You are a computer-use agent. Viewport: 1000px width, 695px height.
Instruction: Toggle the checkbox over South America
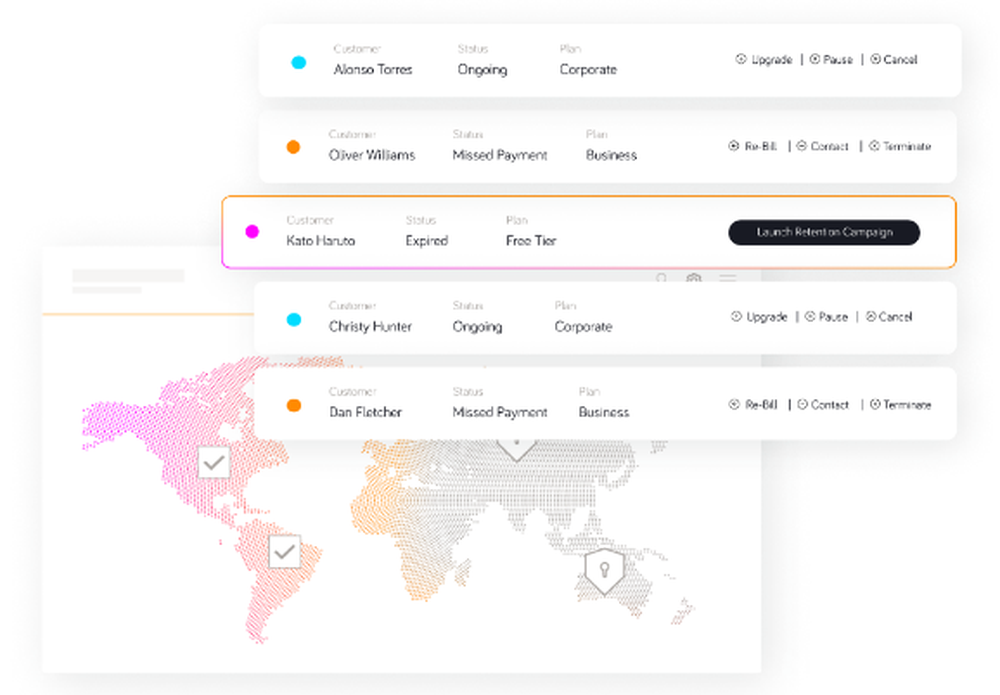[x=285, y=551]
